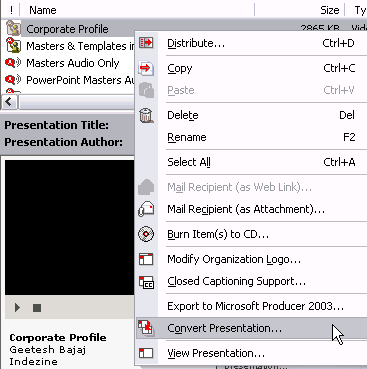Click the exclamation mark column header
367x369 pixels.
(x=11, y=10)
